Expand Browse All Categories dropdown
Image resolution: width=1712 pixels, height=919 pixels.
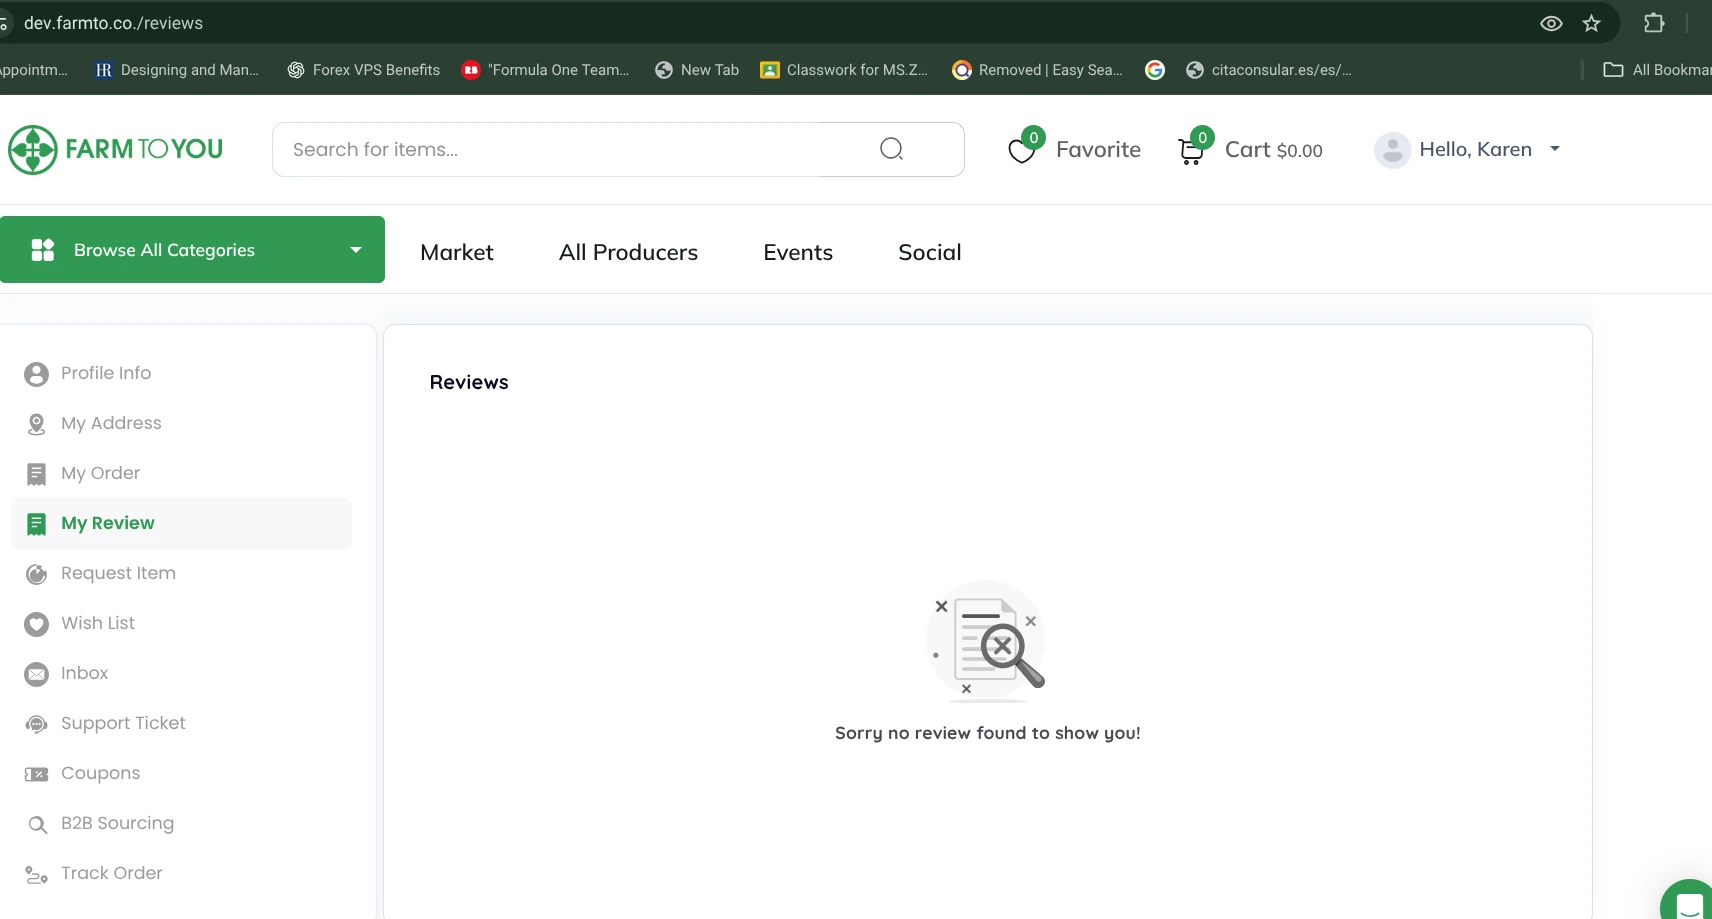click(x=192, y=250)
